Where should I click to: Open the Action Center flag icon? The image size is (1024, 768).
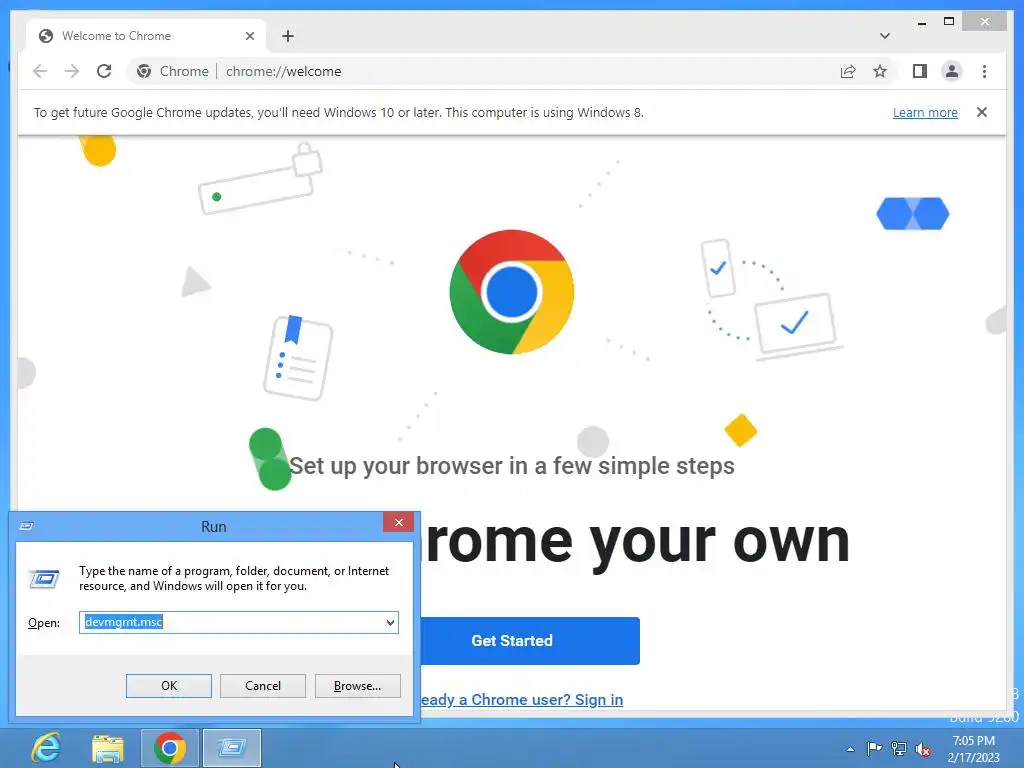pyautogui.click(x=874, y=748)
